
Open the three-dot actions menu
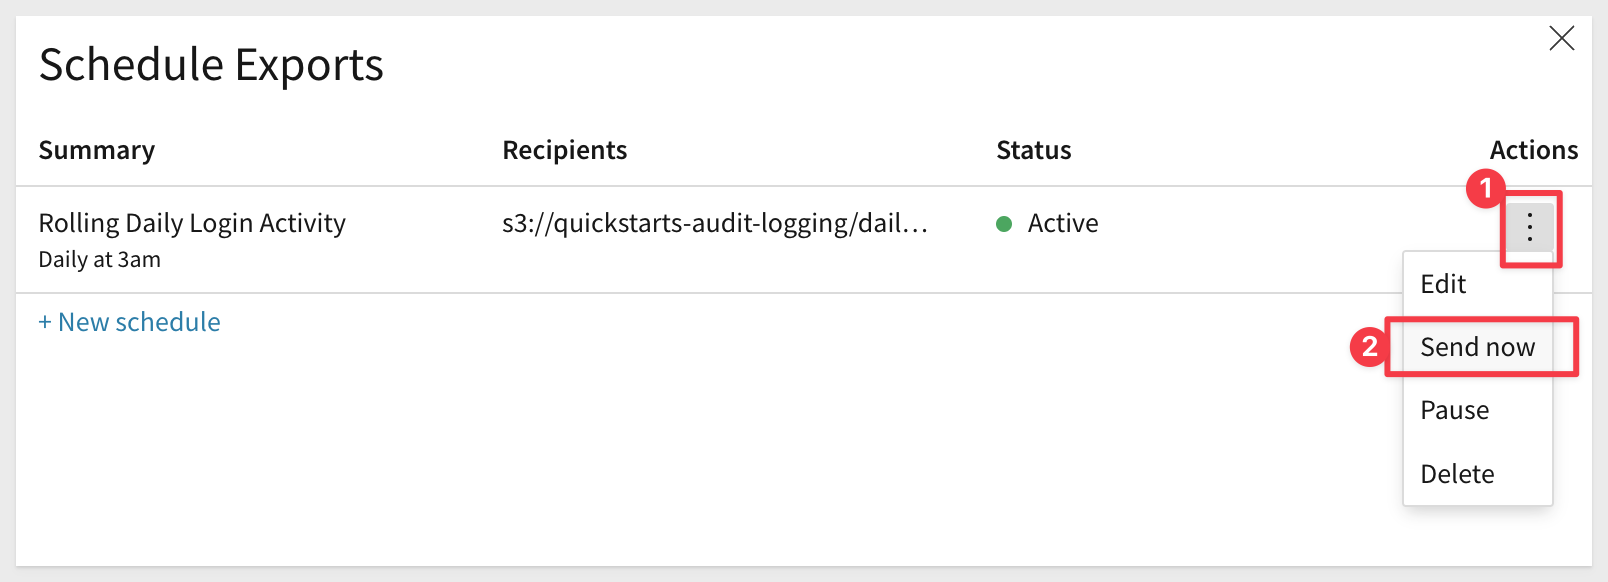1529,228
